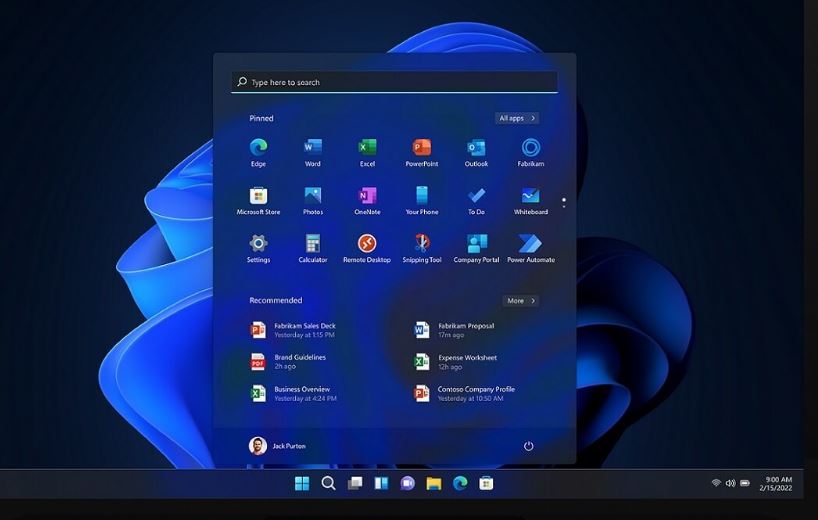The height and width of the screenshot is (520, 818).
Task: Click the battery tray icon
Action: (x=745, y=483)
